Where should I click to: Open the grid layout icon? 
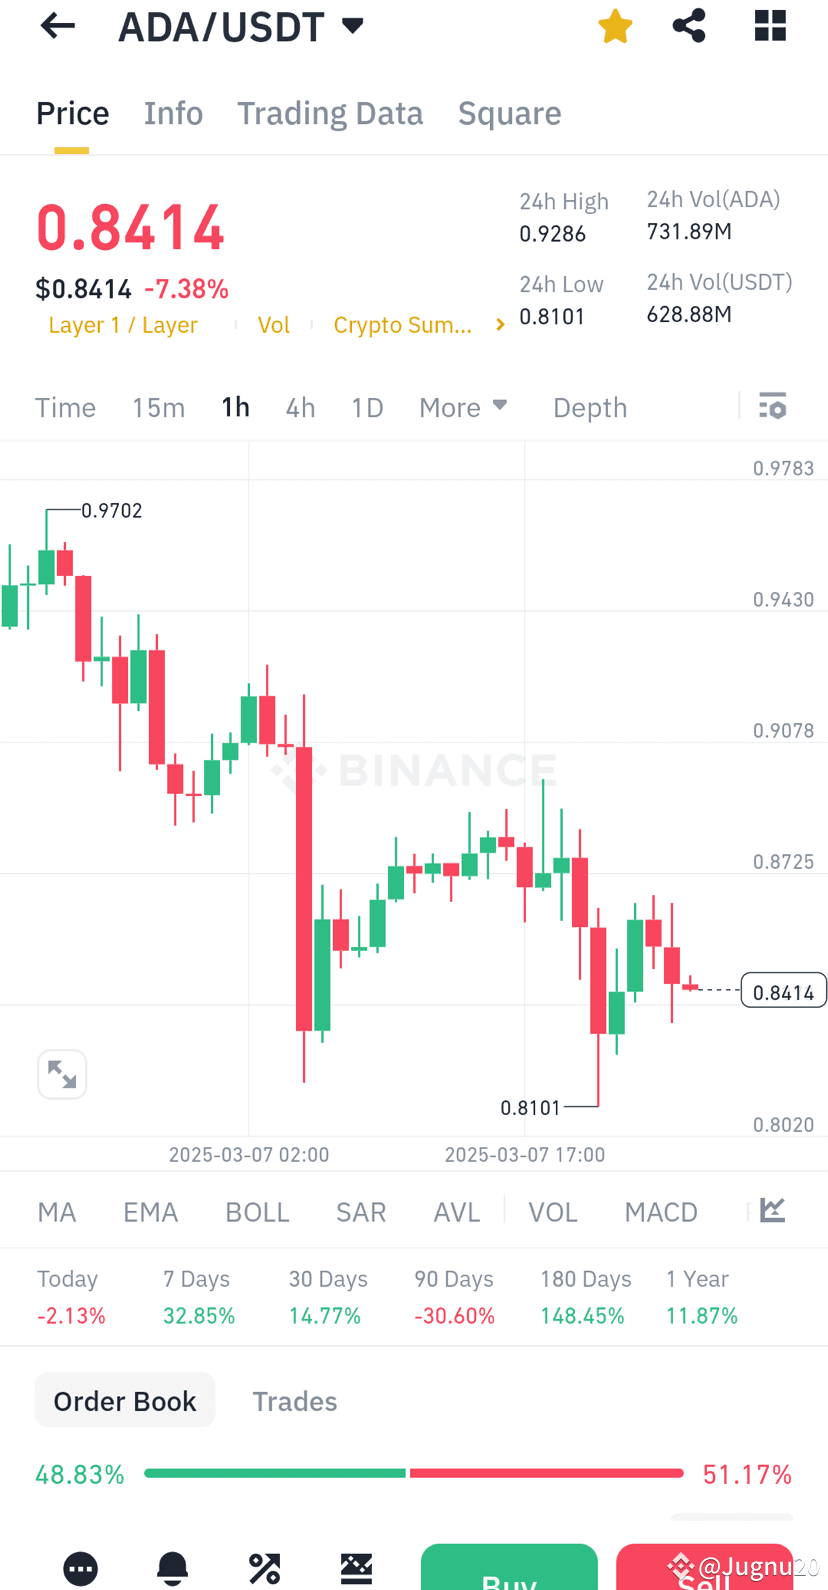tap(769, 26)
